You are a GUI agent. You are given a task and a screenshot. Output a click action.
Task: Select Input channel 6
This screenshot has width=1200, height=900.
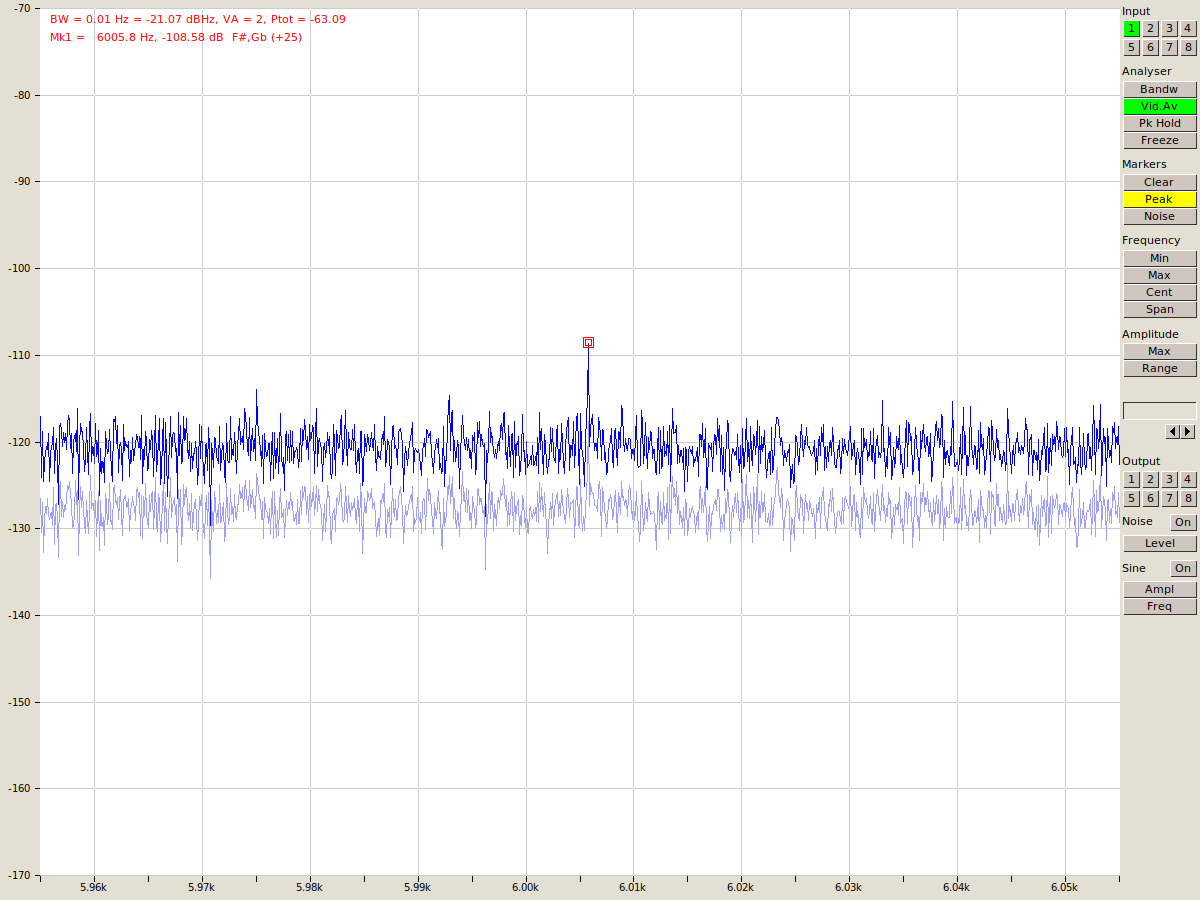pyautogui.click(x=1150, y=47)
